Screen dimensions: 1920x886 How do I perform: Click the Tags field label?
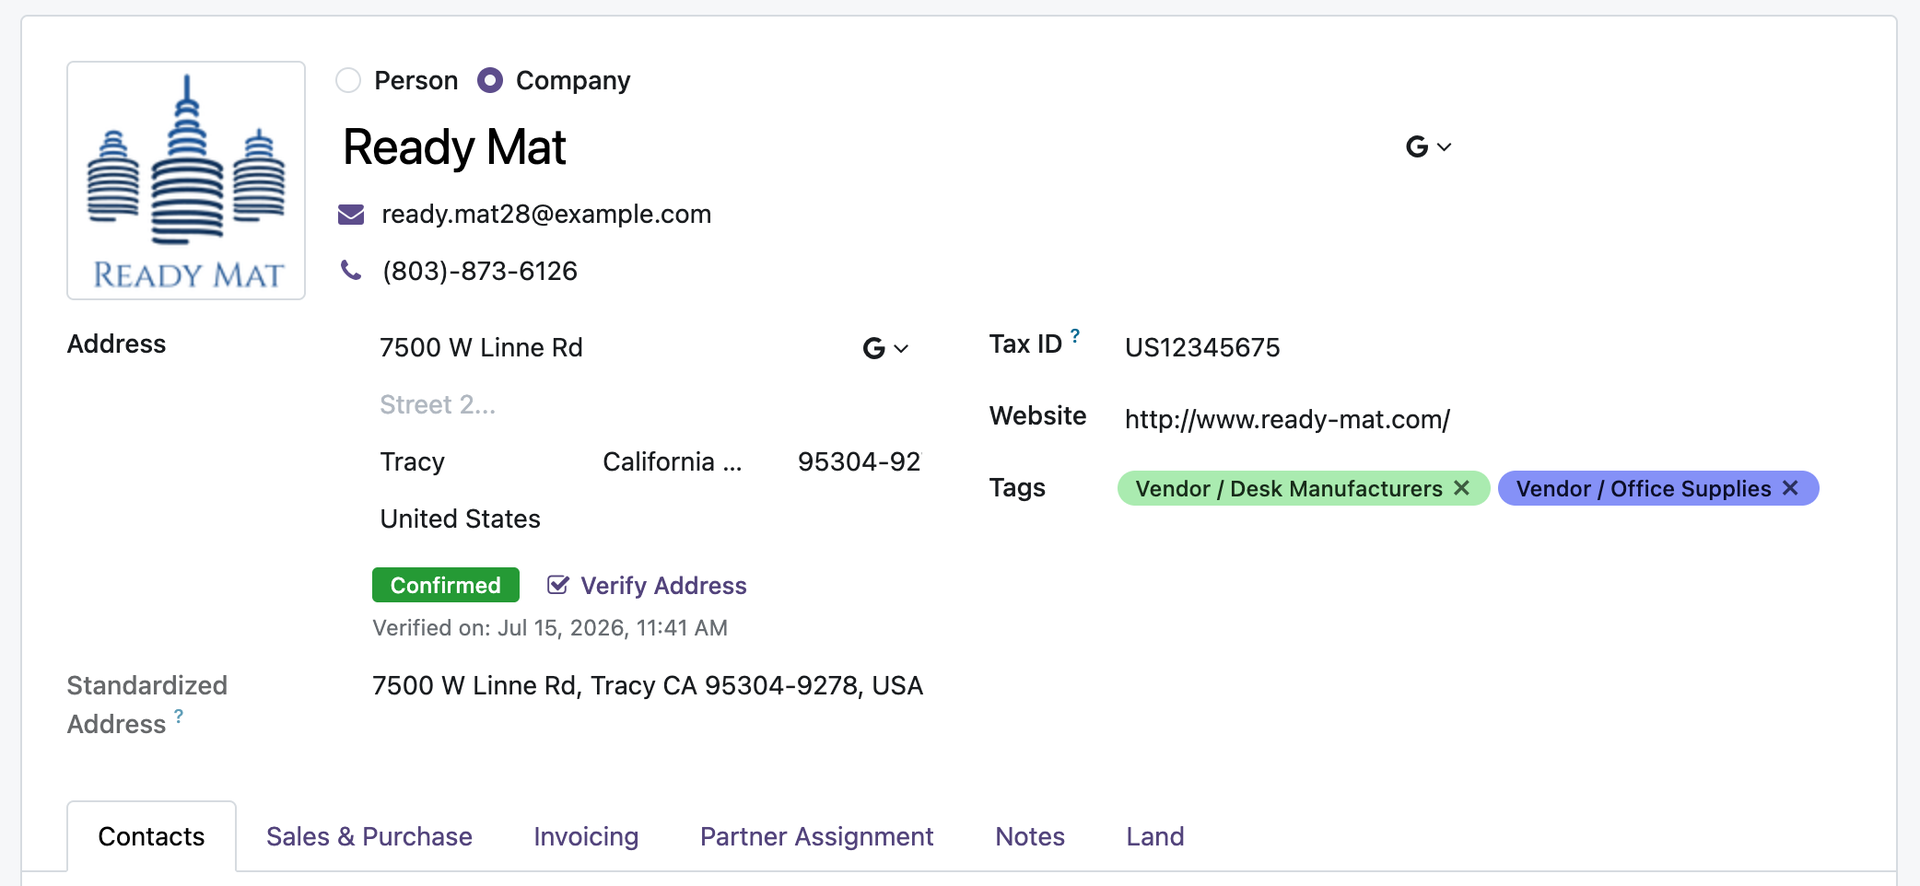(1017, 488)
